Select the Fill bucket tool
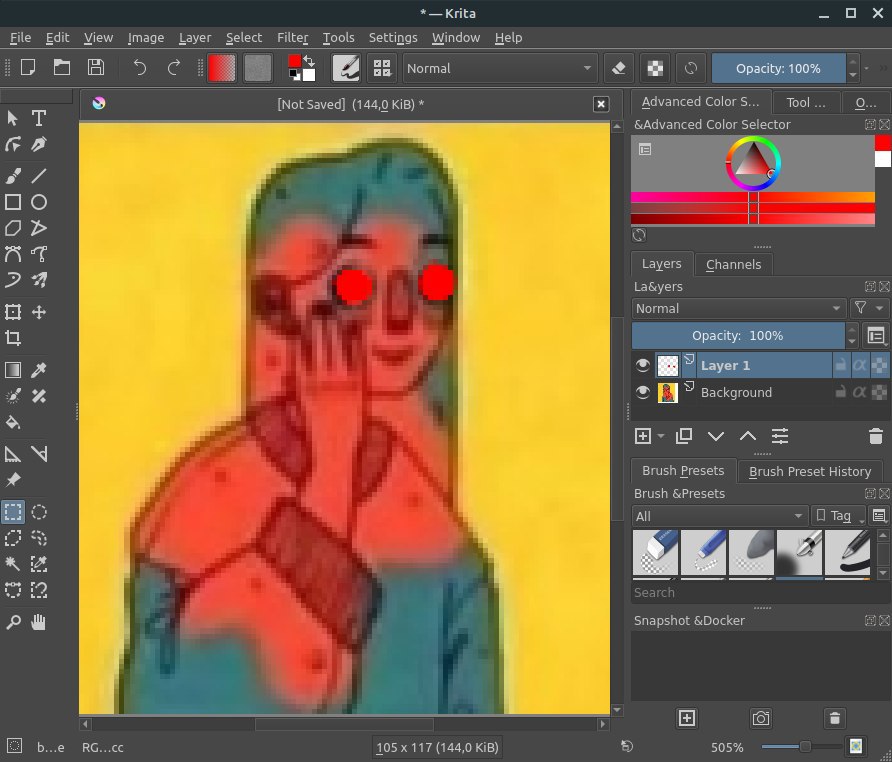 point(13,422)
